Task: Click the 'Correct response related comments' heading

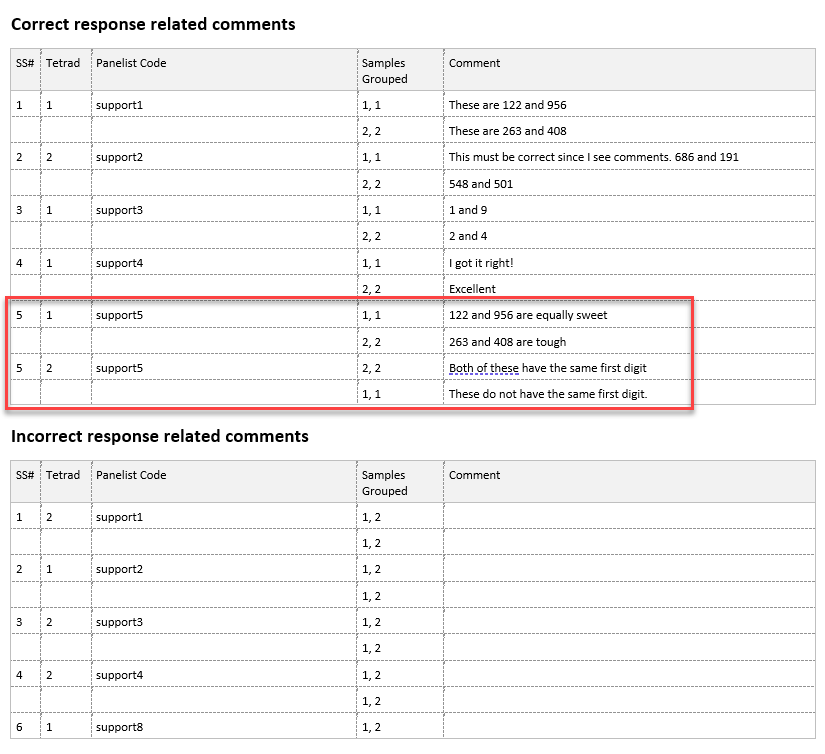Action: tap(153, 24)
